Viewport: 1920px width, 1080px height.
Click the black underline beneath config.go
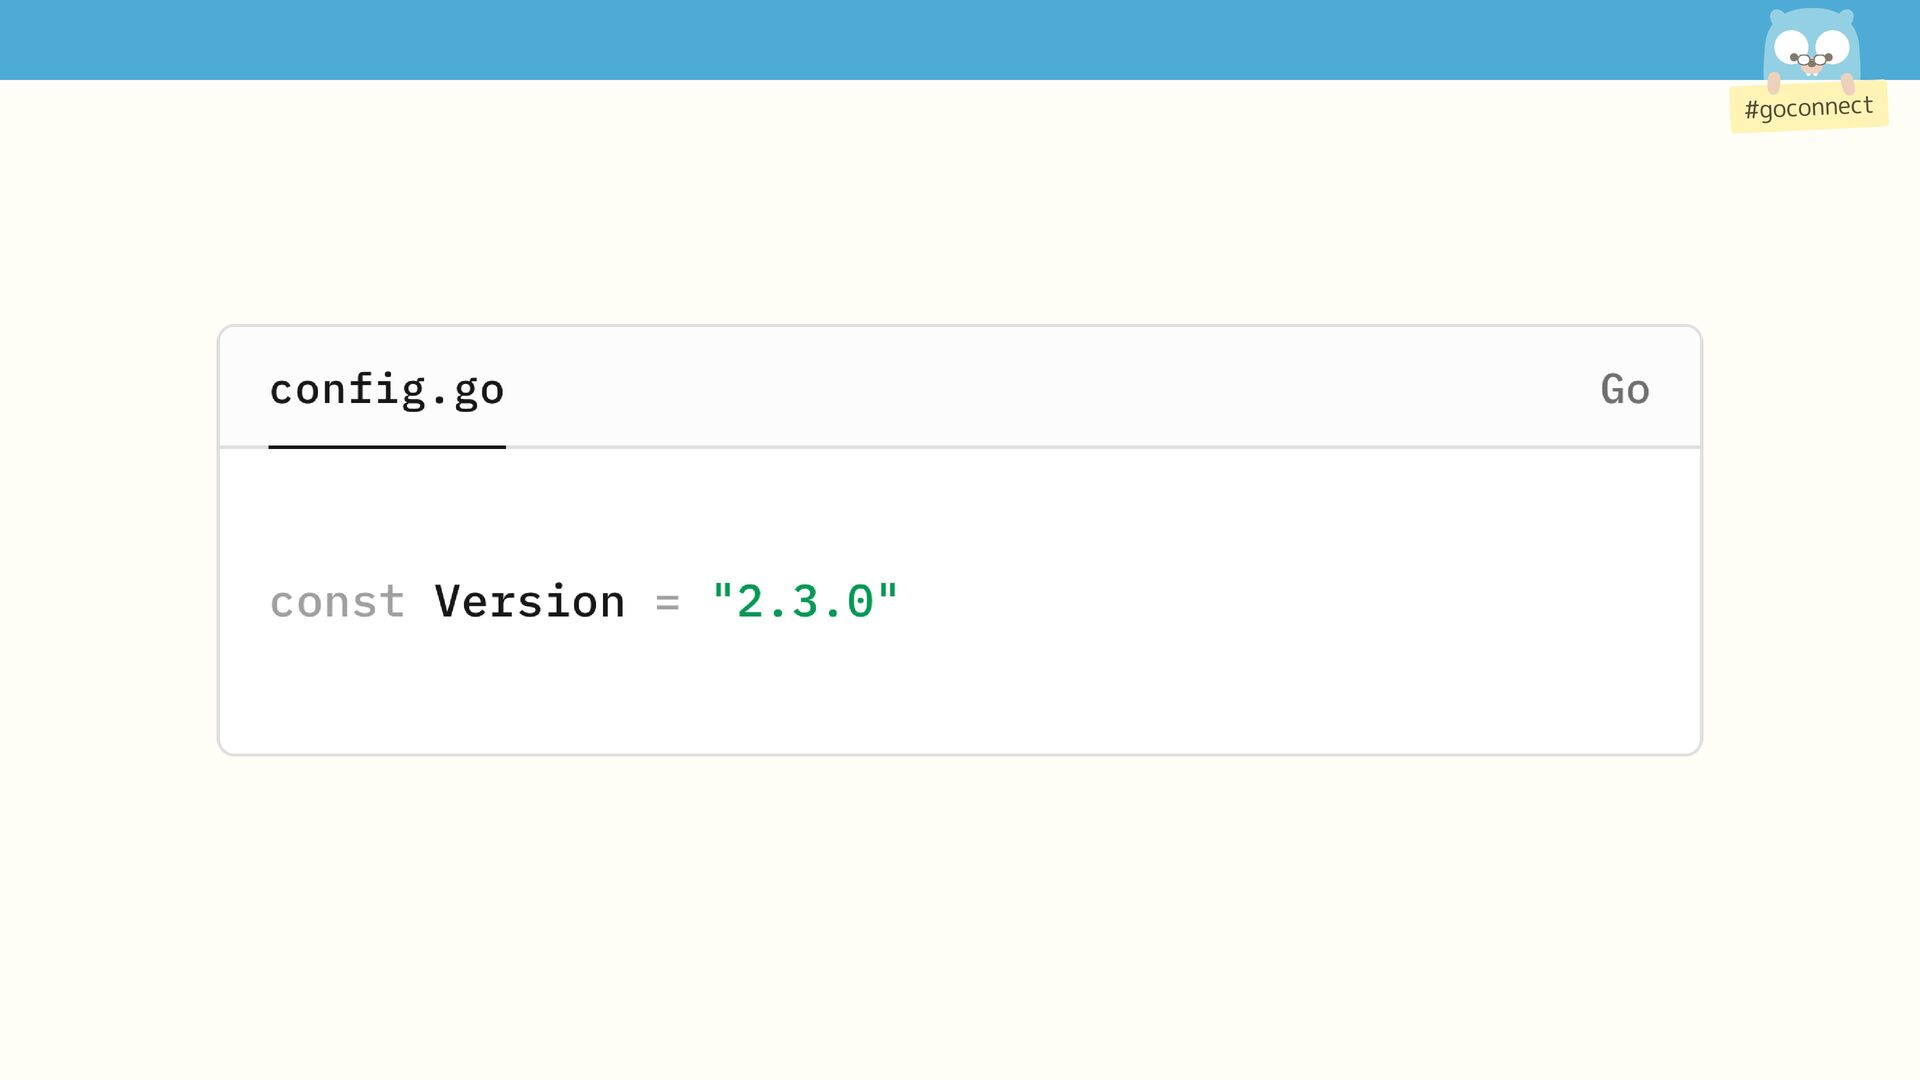[x=386, y=447]
